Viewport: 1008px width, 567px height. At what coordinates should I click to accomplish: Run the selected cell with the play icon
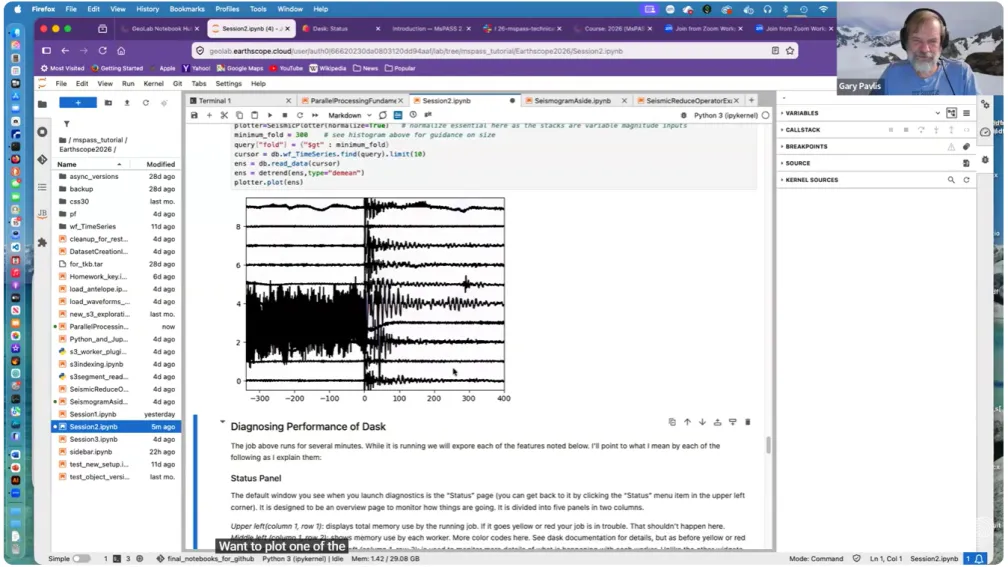point(270,115)
